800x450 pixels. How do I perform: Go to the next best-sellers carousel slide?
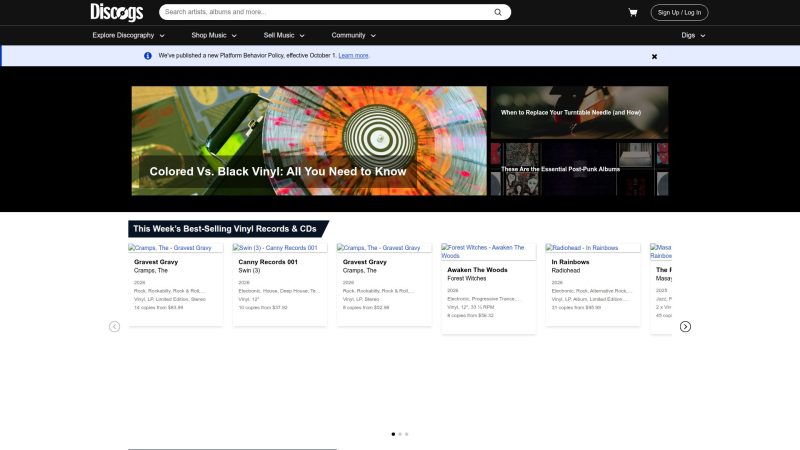pyautogui.click(x=685, y=327)
